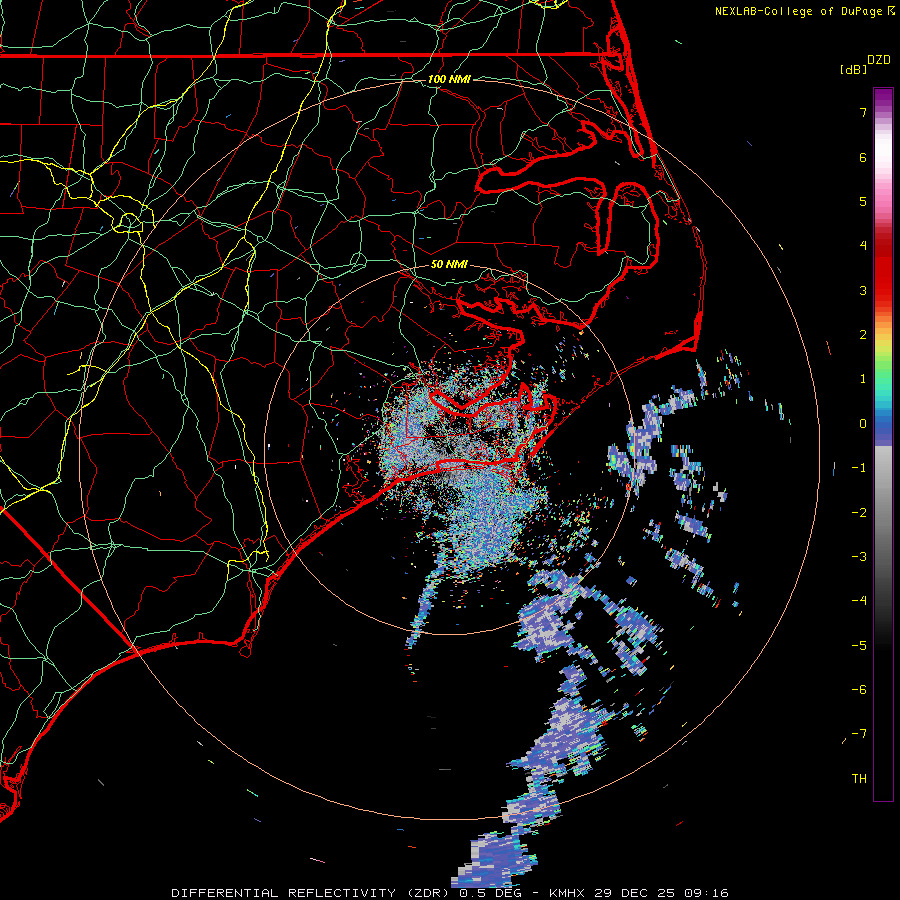Click the TH threshold label on scale
Image resolution: width=900 pixels, height=900 pixels.
tap(859, 779)
